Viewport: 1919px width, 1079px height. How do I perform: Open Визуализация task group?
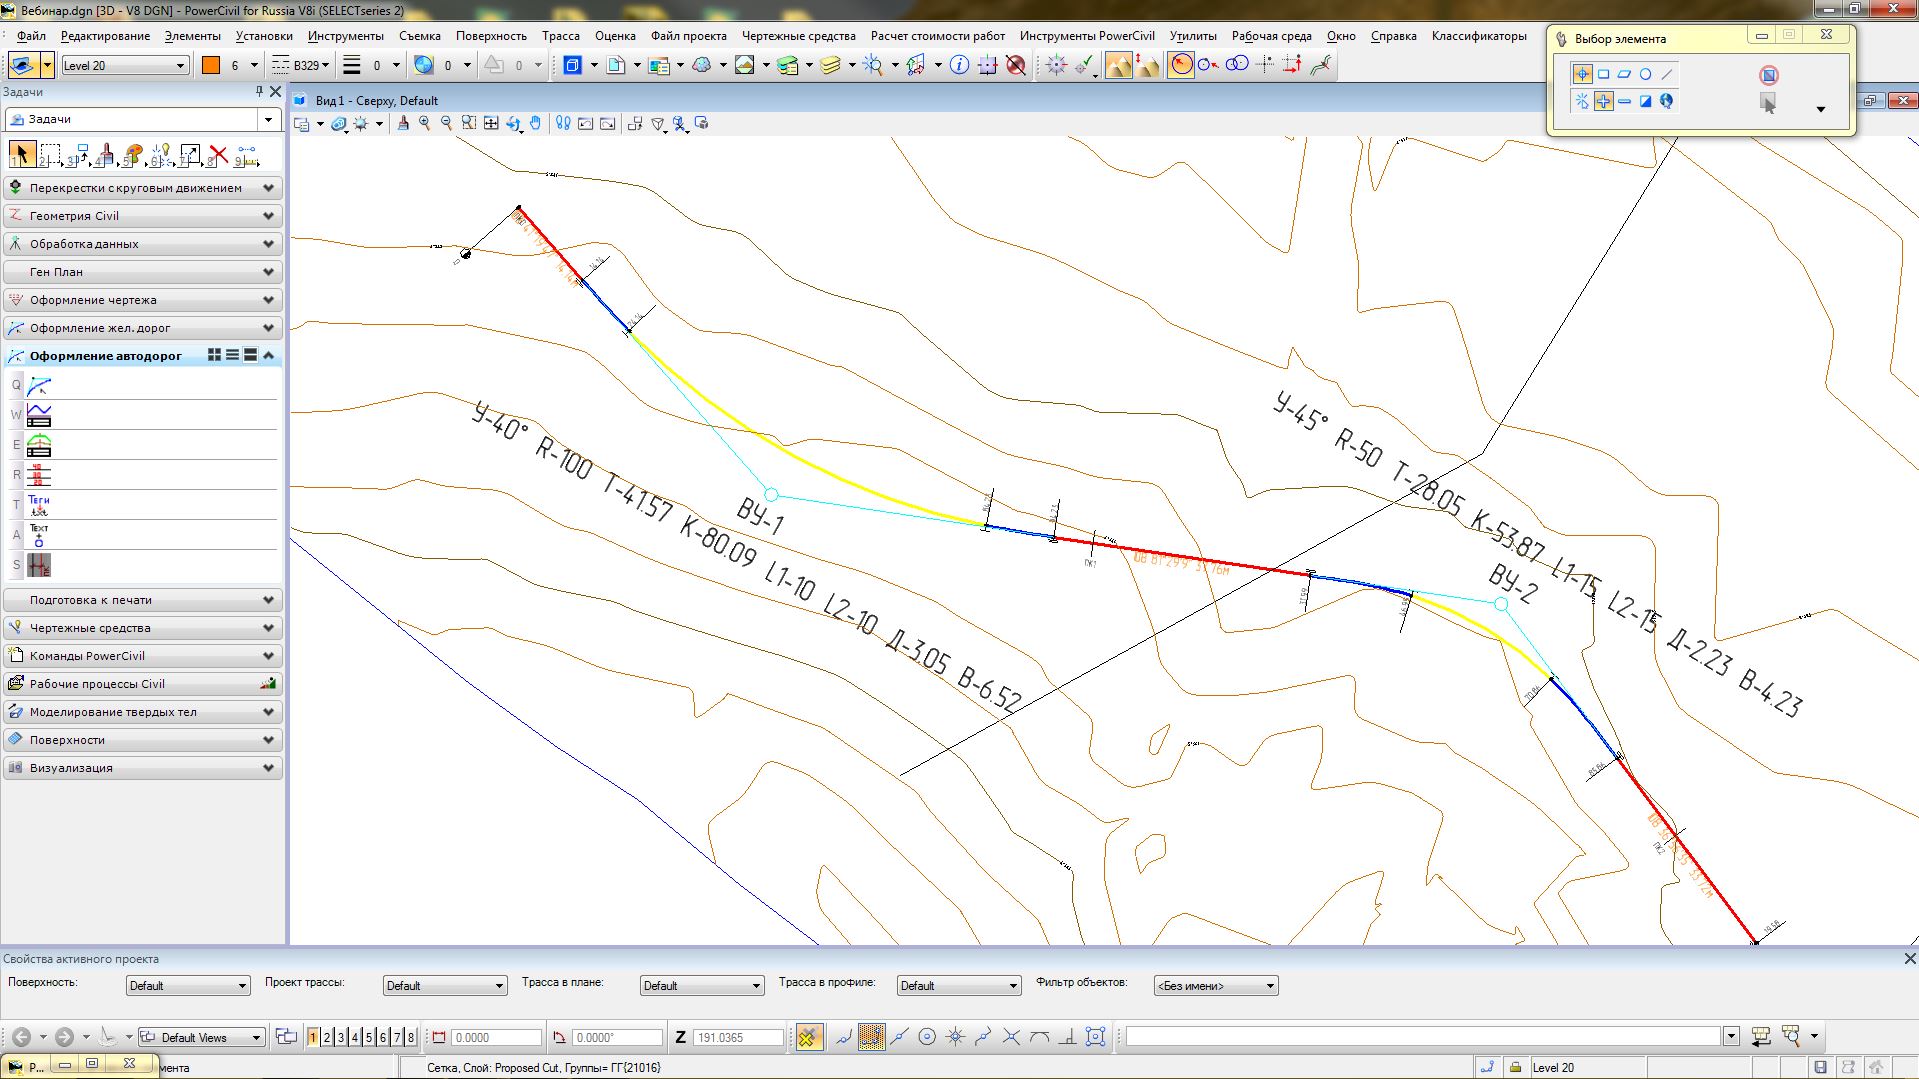142,768
